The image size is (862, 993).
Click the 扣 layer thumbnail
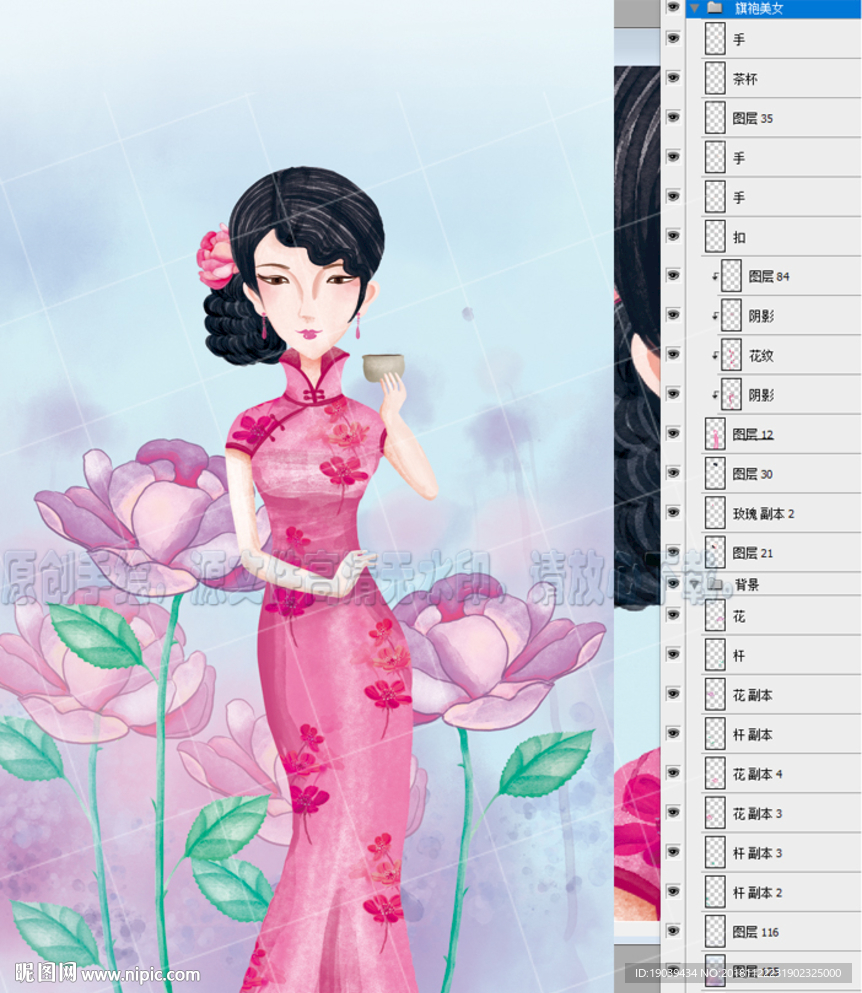tap(715, 236)
